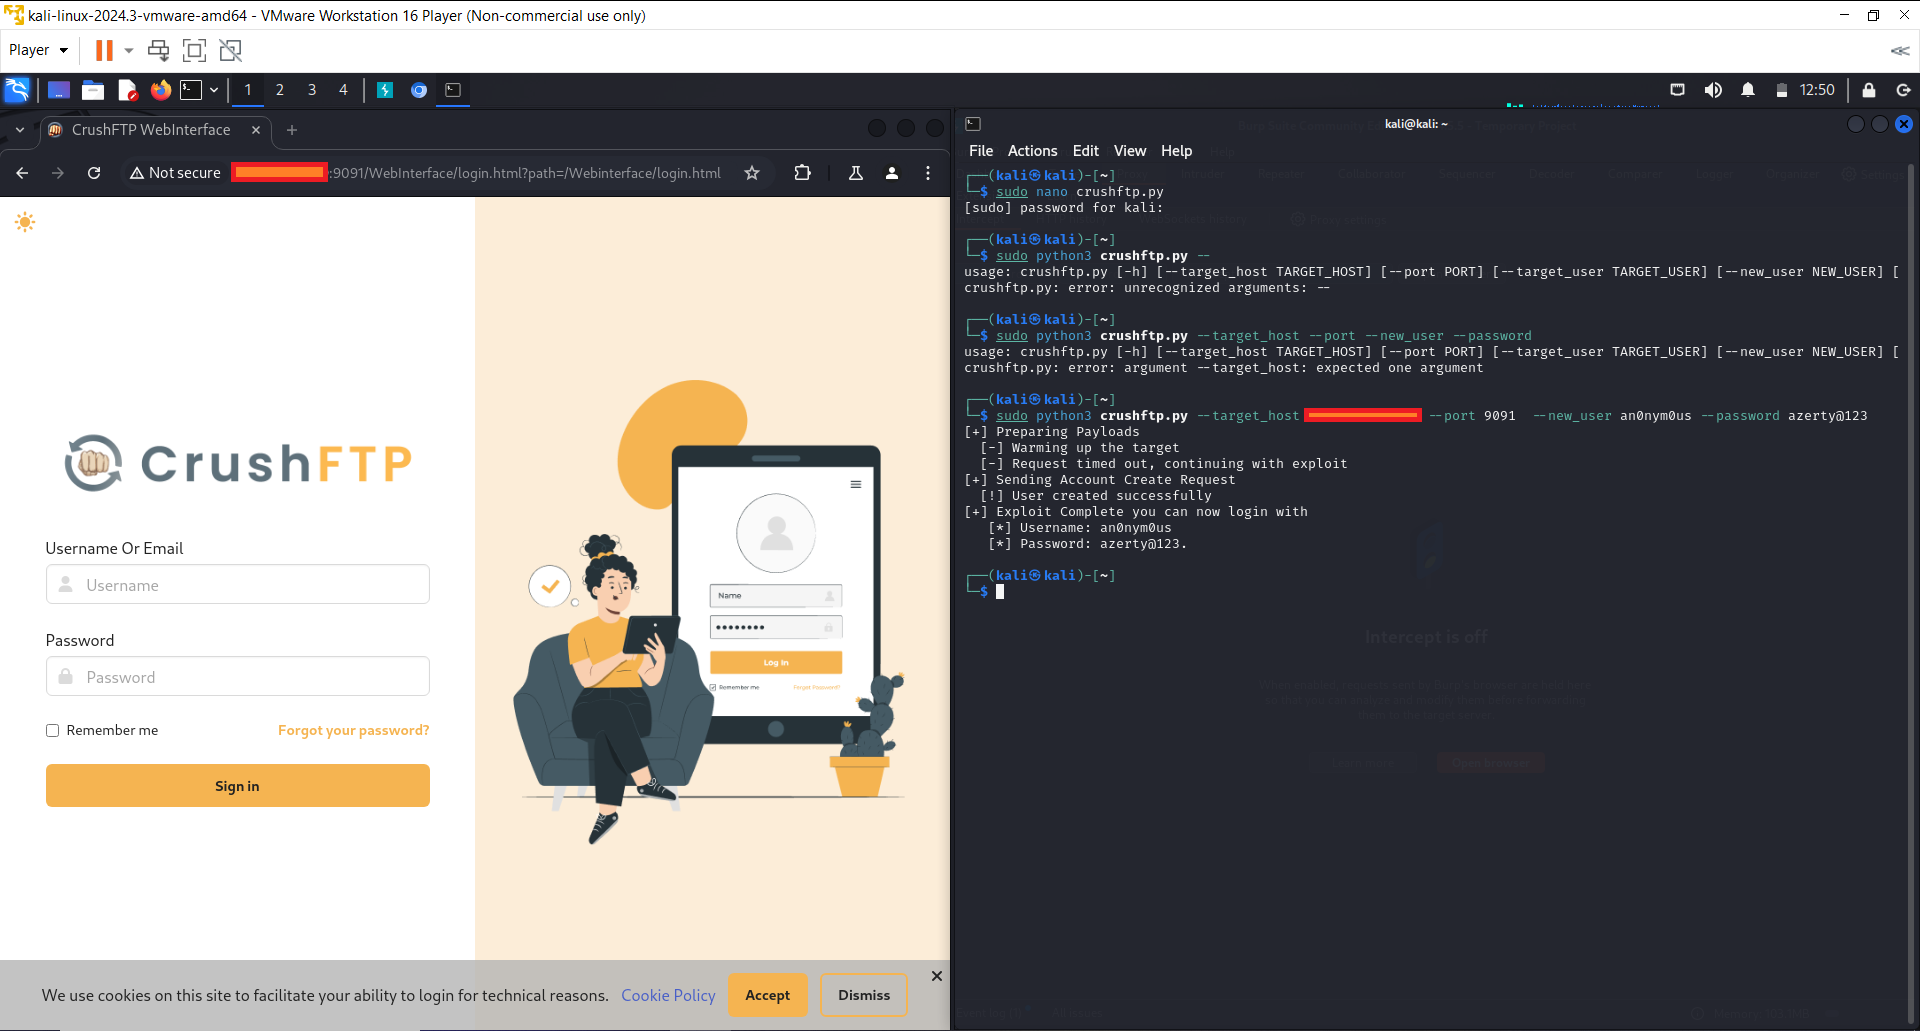Switch to workspace 3
The image size is (1920, 1031).
(x=312, y=90)
